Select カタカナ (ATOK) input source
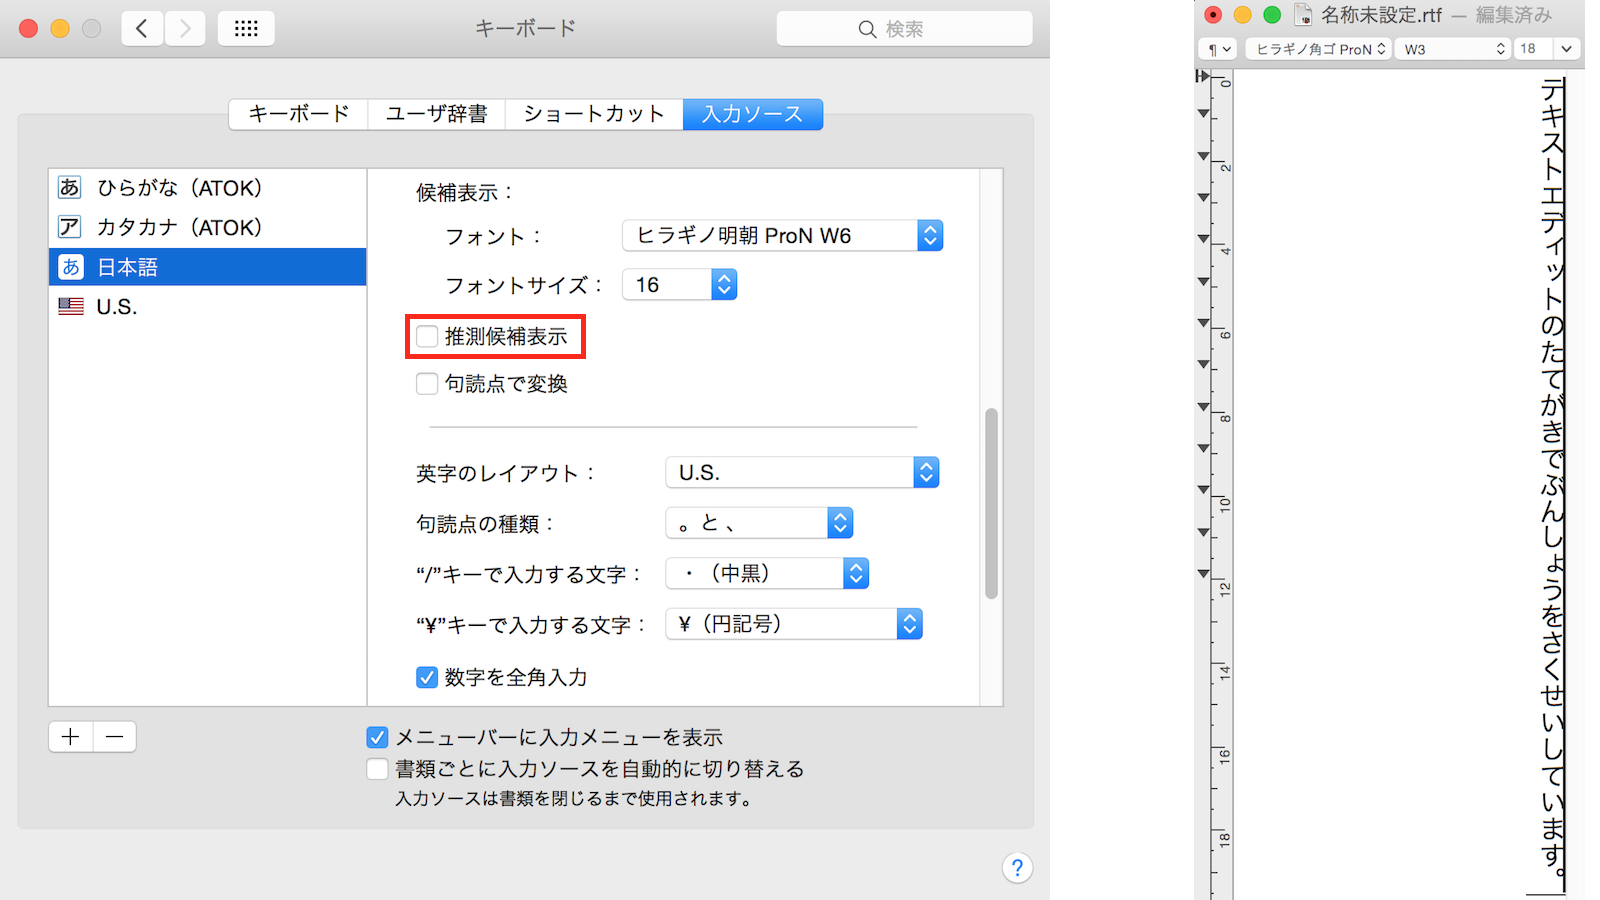The width and height of the screenshot is (1600, 900). click(x=208, y=227)
